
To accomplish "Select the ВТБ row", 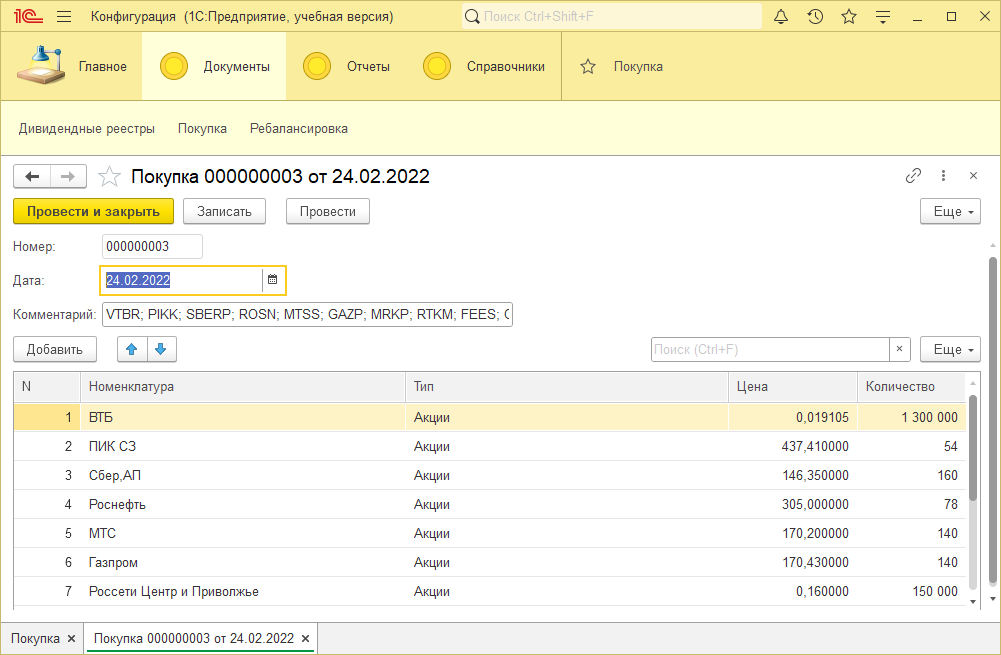I will 490,417.
